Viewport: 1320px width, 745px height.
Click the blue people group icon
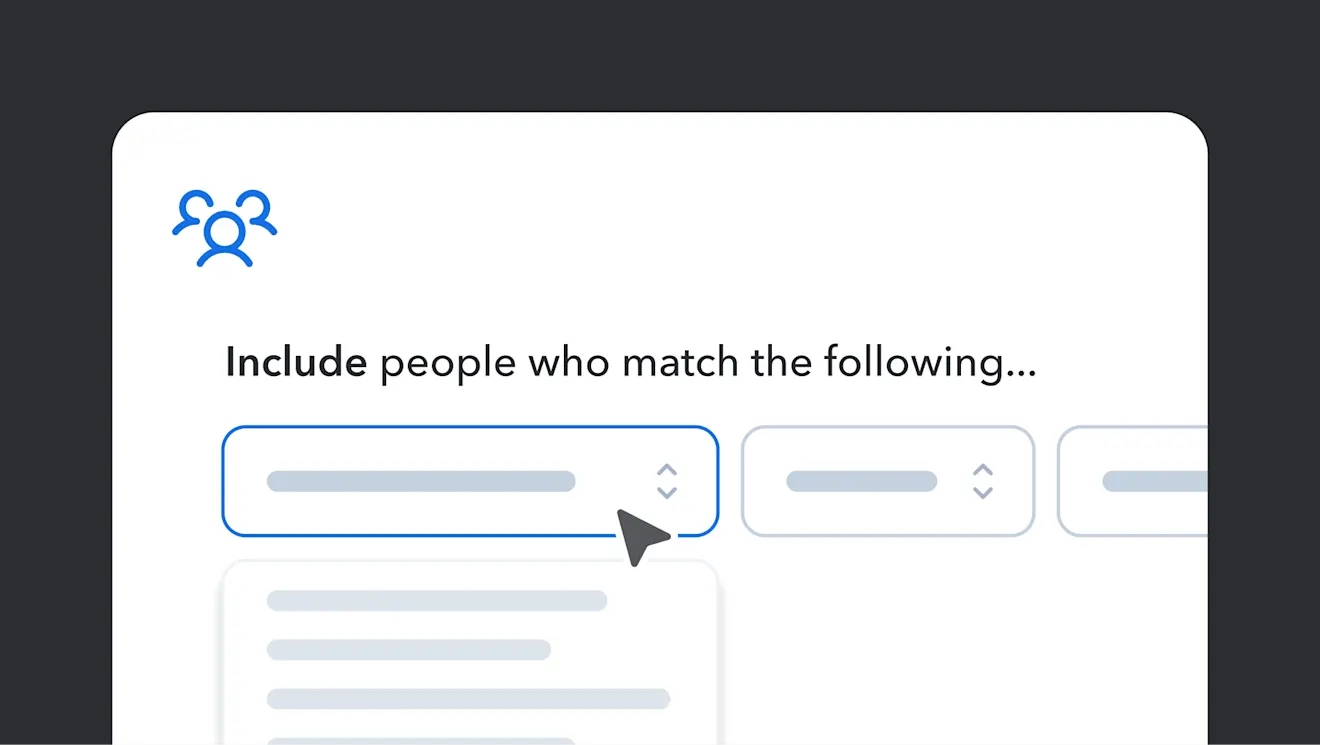click(x=224, y=227)
